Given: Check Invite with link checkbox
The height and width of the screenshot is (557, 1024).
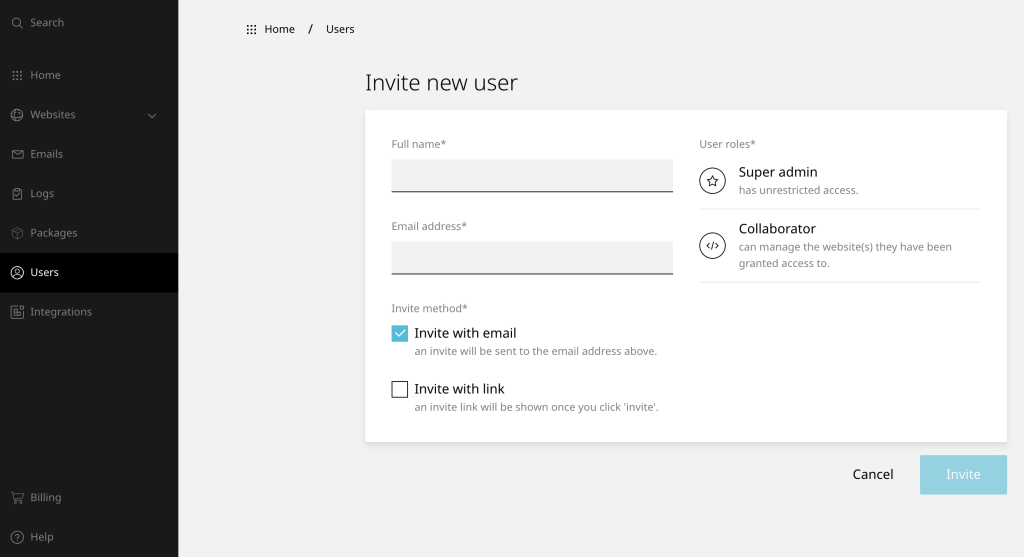Looking at the screenshot, I should click(x=400, y=389).
